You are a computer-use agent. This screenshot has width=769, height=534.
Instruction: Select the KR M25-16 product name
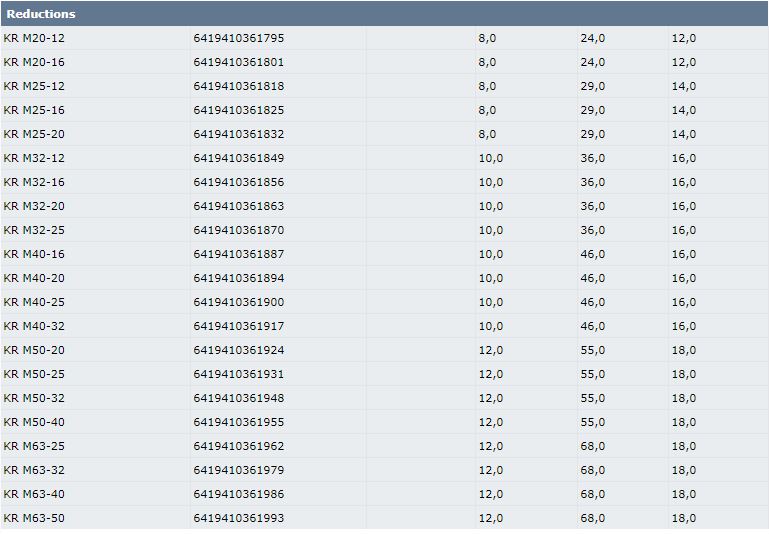pyautogui.click(x=34, y=110)
